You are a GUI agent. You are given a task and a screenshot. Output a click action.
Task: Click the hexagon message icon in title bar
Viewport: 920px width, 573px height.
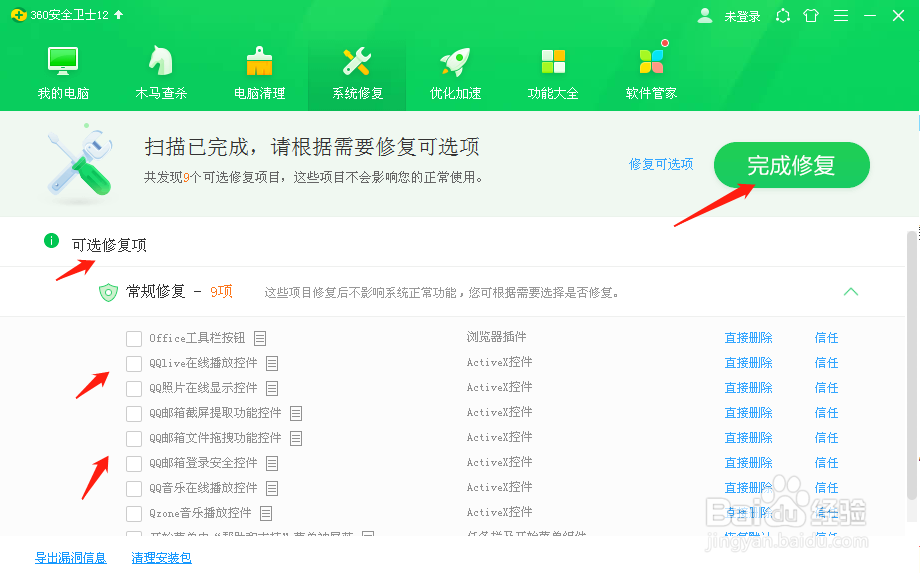783,15
